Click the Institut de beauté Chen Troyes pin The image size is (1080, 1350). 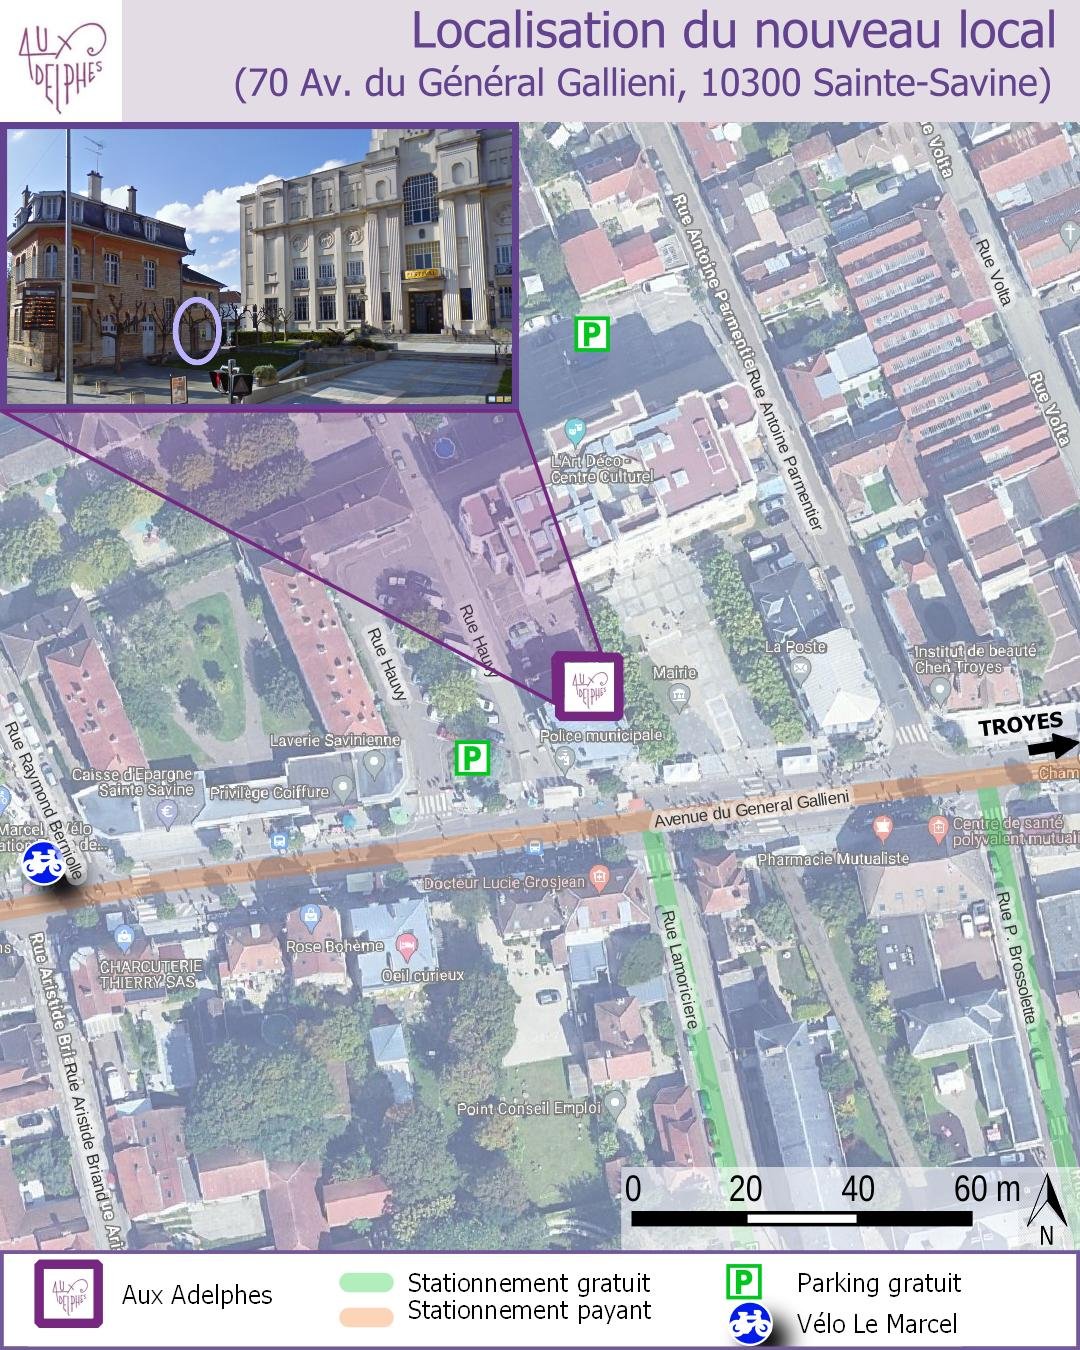click(x=938, y=689)
